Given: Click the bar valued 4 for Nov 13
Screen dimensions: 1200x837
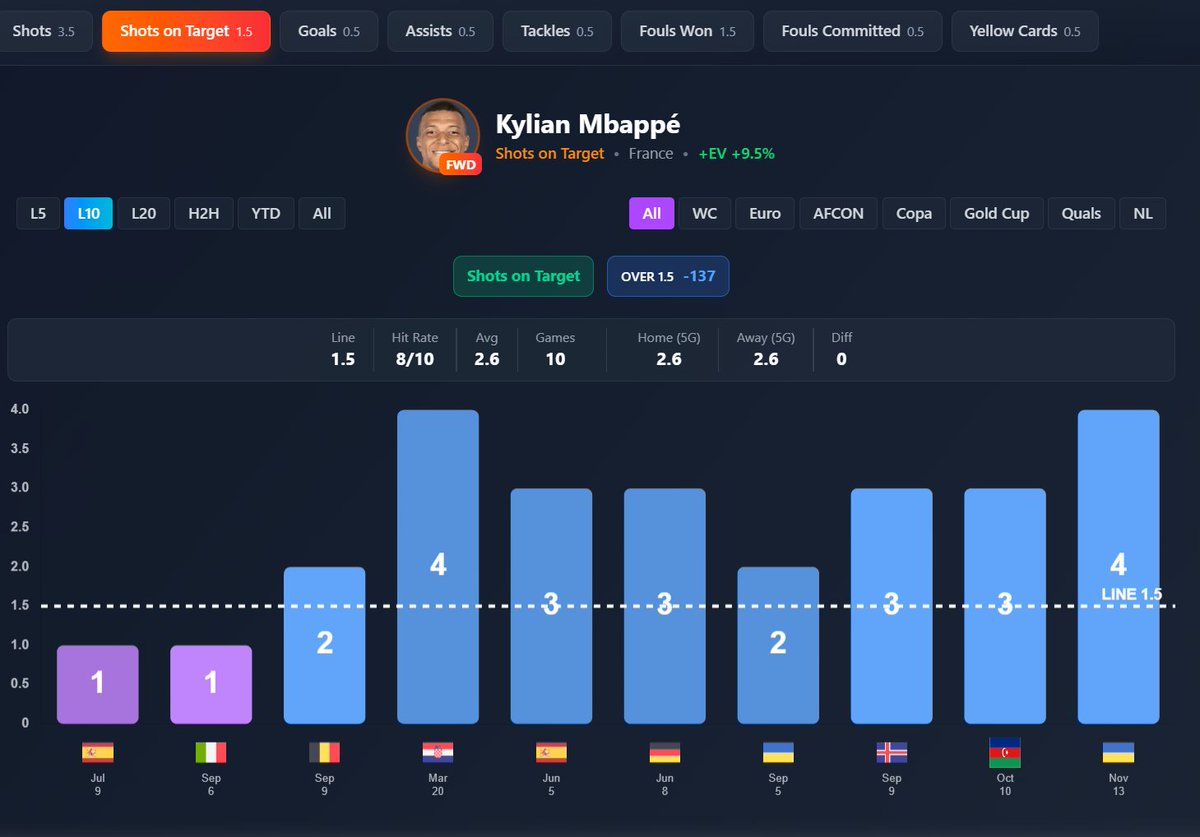Looking at the screenshot, I should pyautogui.click(x=1118, y=567).
